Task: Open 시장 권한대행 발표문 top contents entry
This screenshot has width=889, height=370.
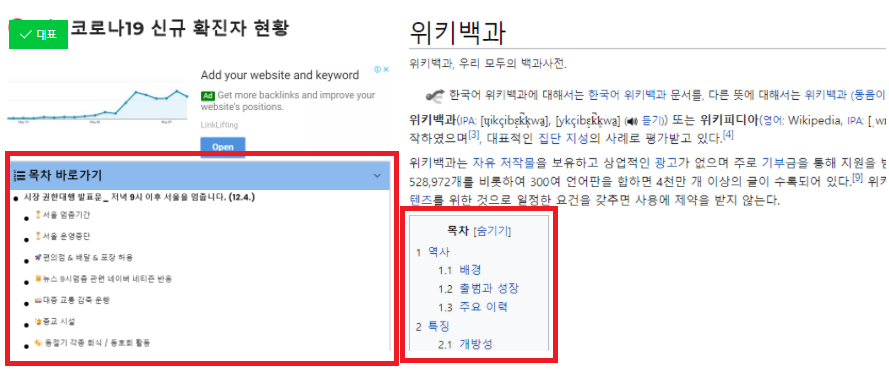Action: point(139,198)
